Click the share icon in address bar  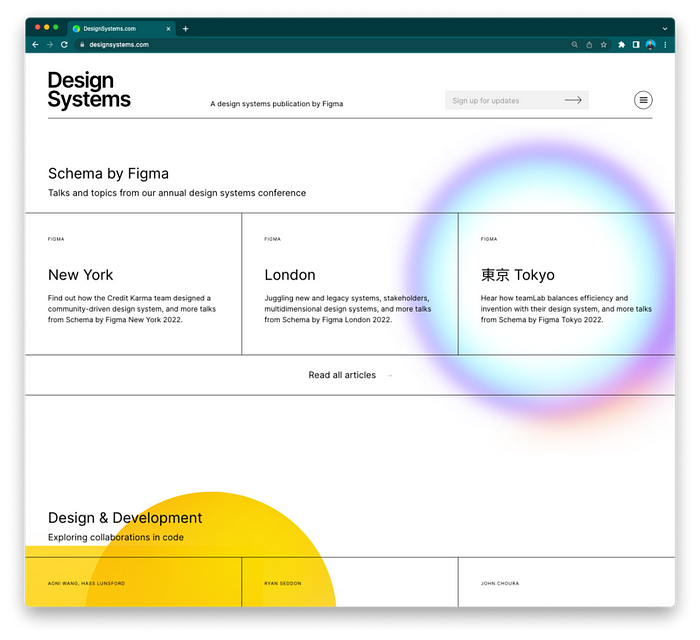(x=589, y=45)
